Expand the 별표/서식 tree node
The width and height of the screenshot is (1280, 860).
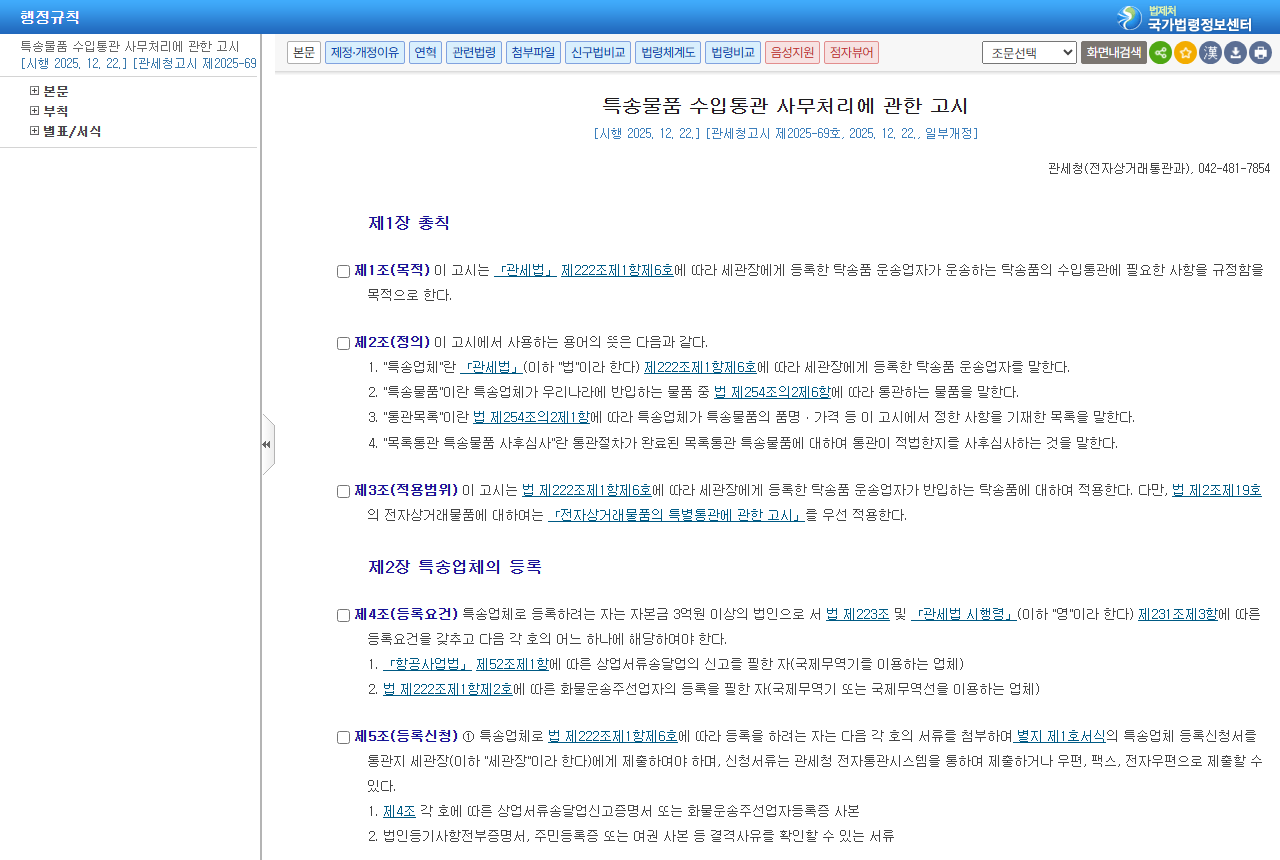click(35, 131)
